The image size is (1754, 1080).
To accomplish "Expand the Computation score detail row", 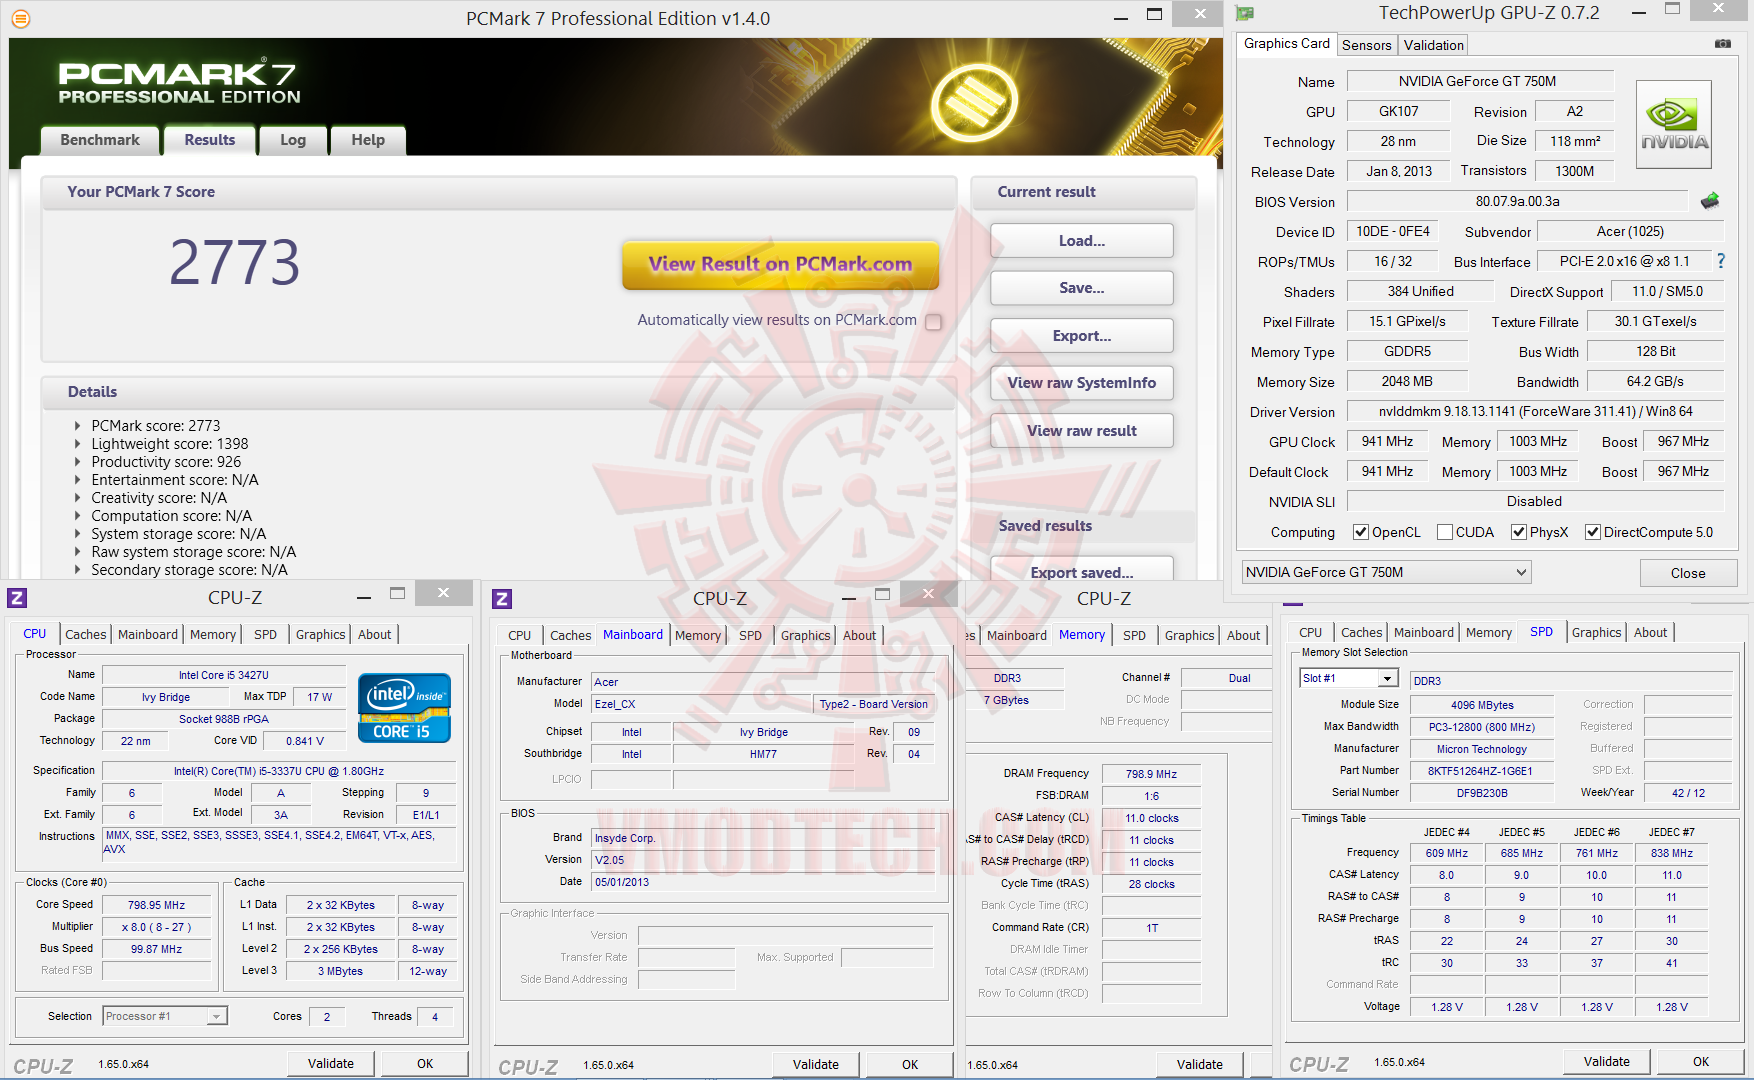I will coord(78,516).
